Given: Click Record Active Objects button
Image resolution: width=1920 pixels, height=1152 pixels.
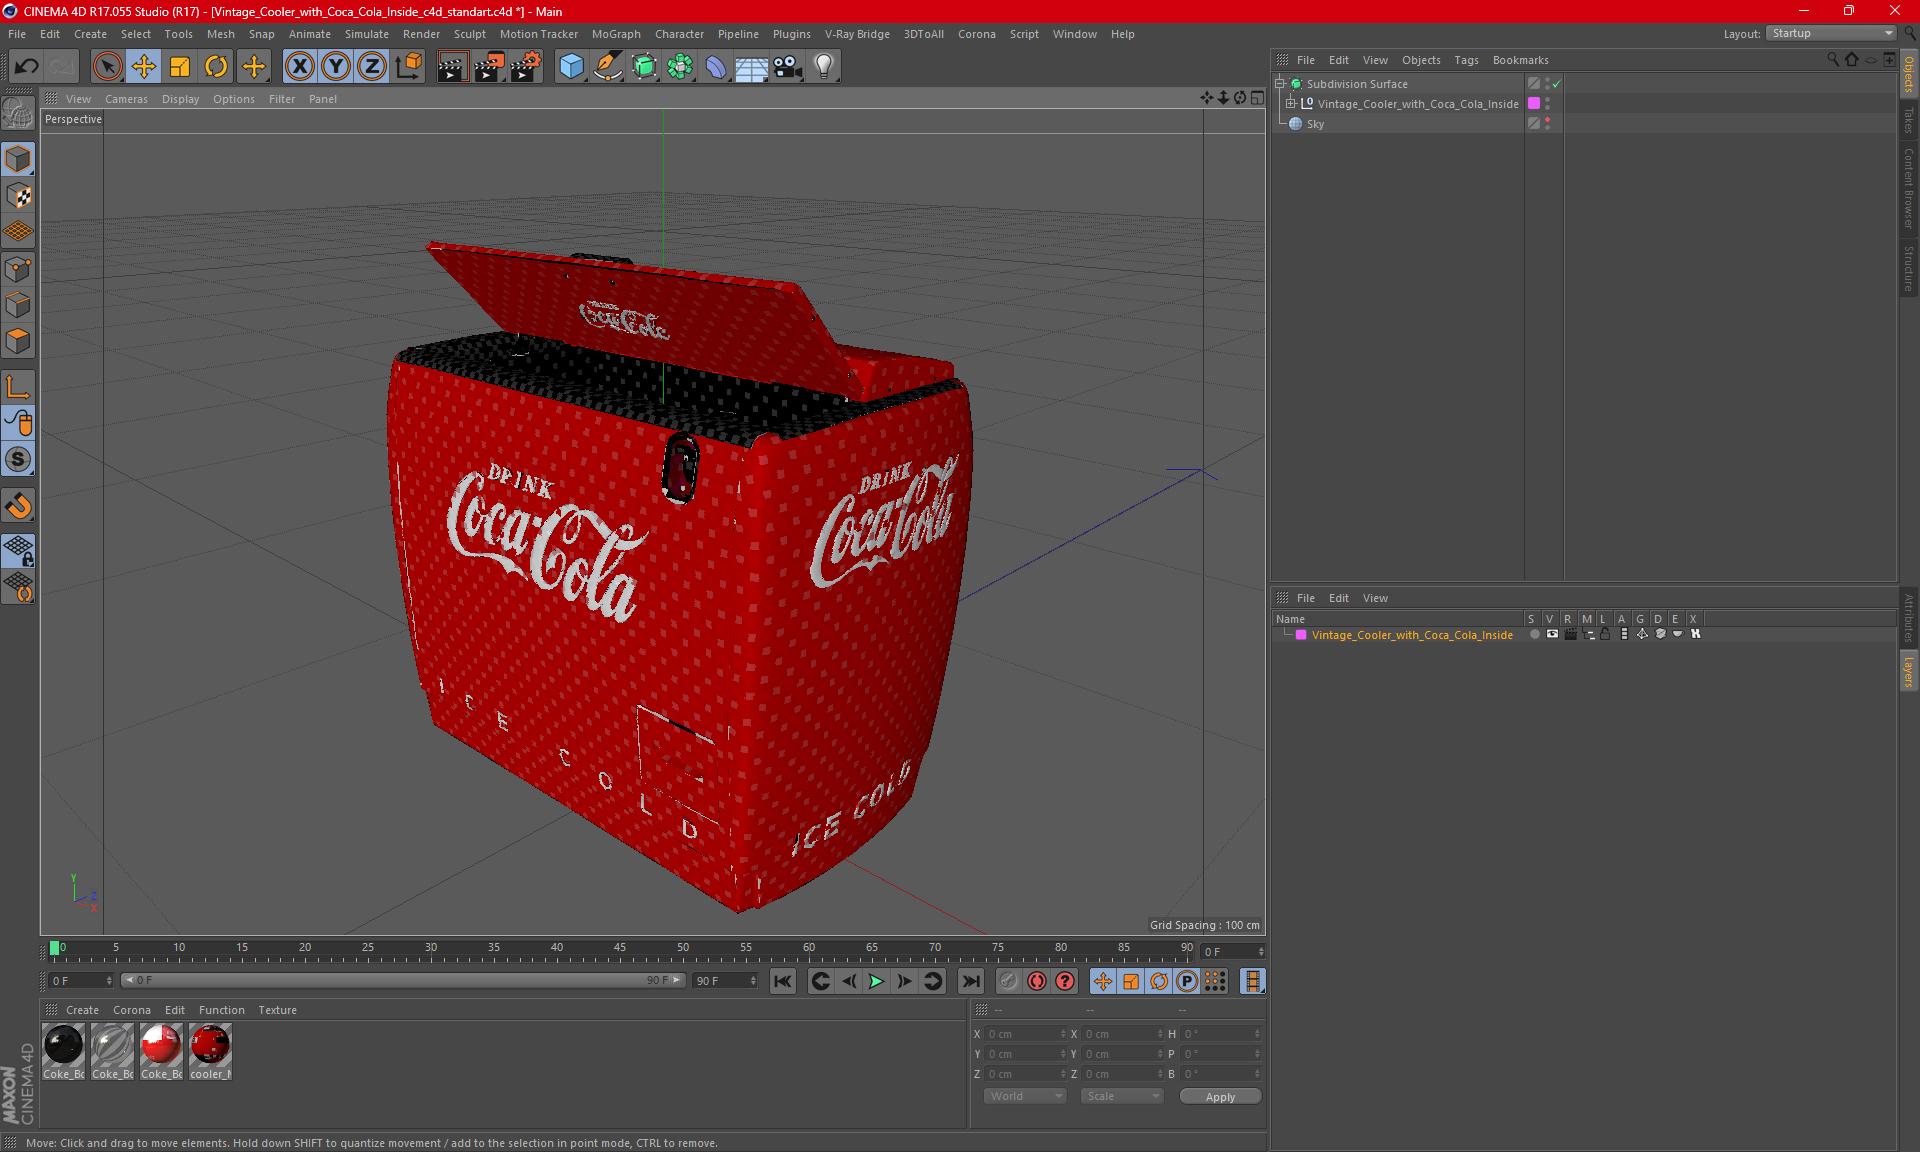Looking at the screenshot, I should (1009, 981).
